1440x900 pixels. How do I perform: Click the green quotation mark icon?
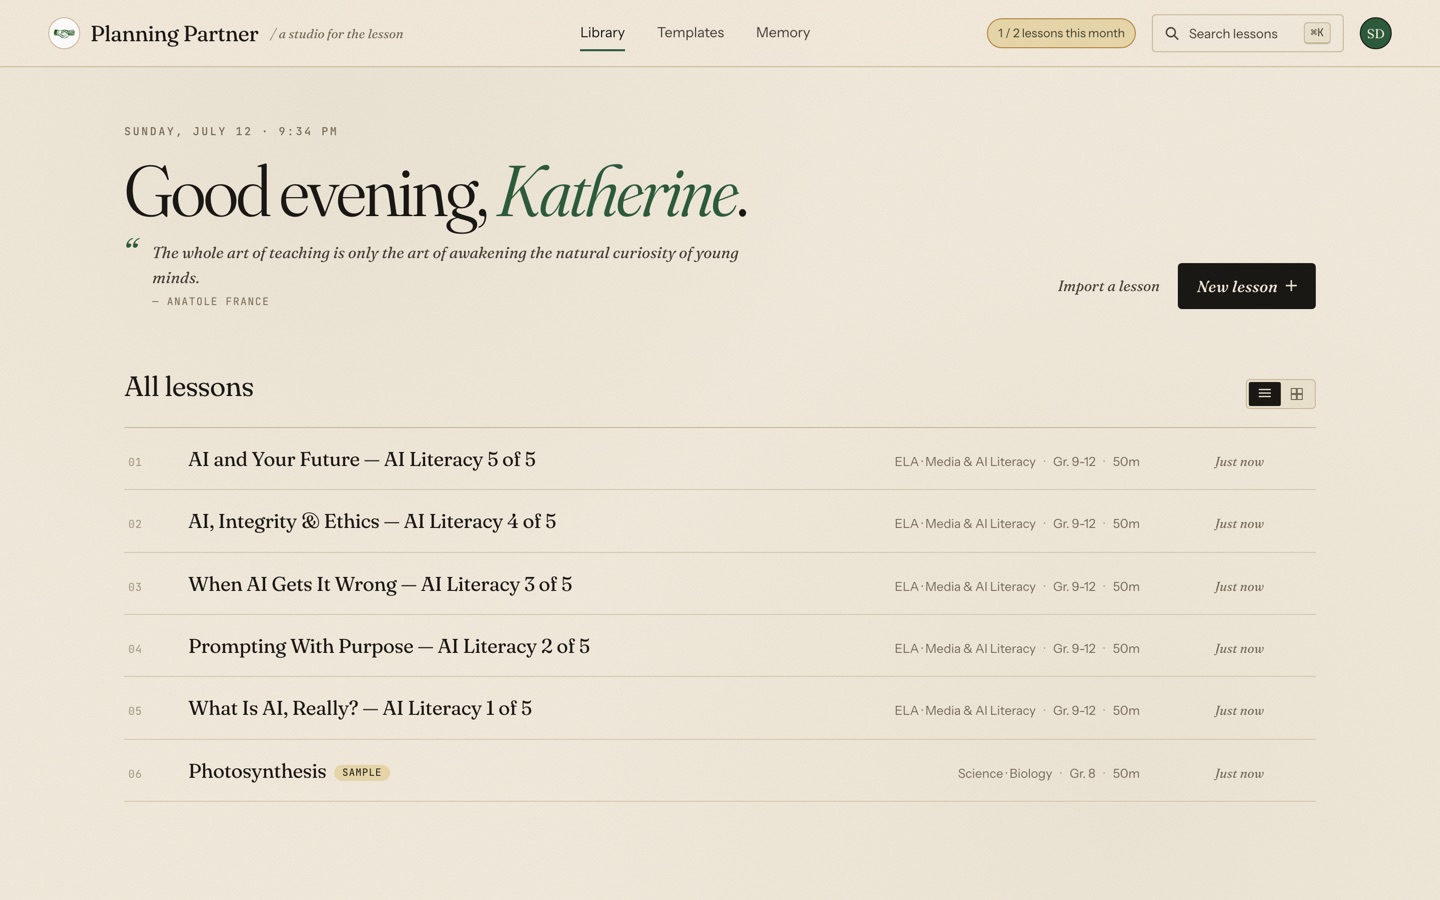132,244
